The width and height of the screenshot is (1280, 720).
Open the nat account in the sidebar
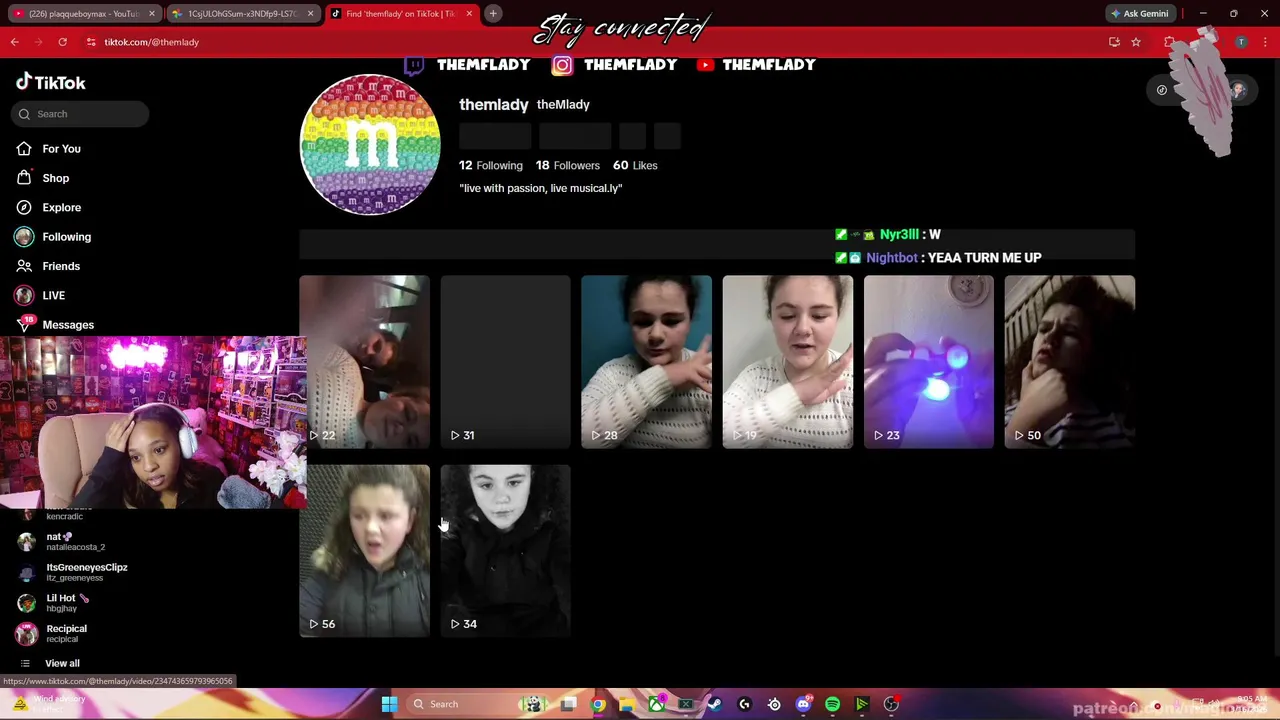(62, 541)
